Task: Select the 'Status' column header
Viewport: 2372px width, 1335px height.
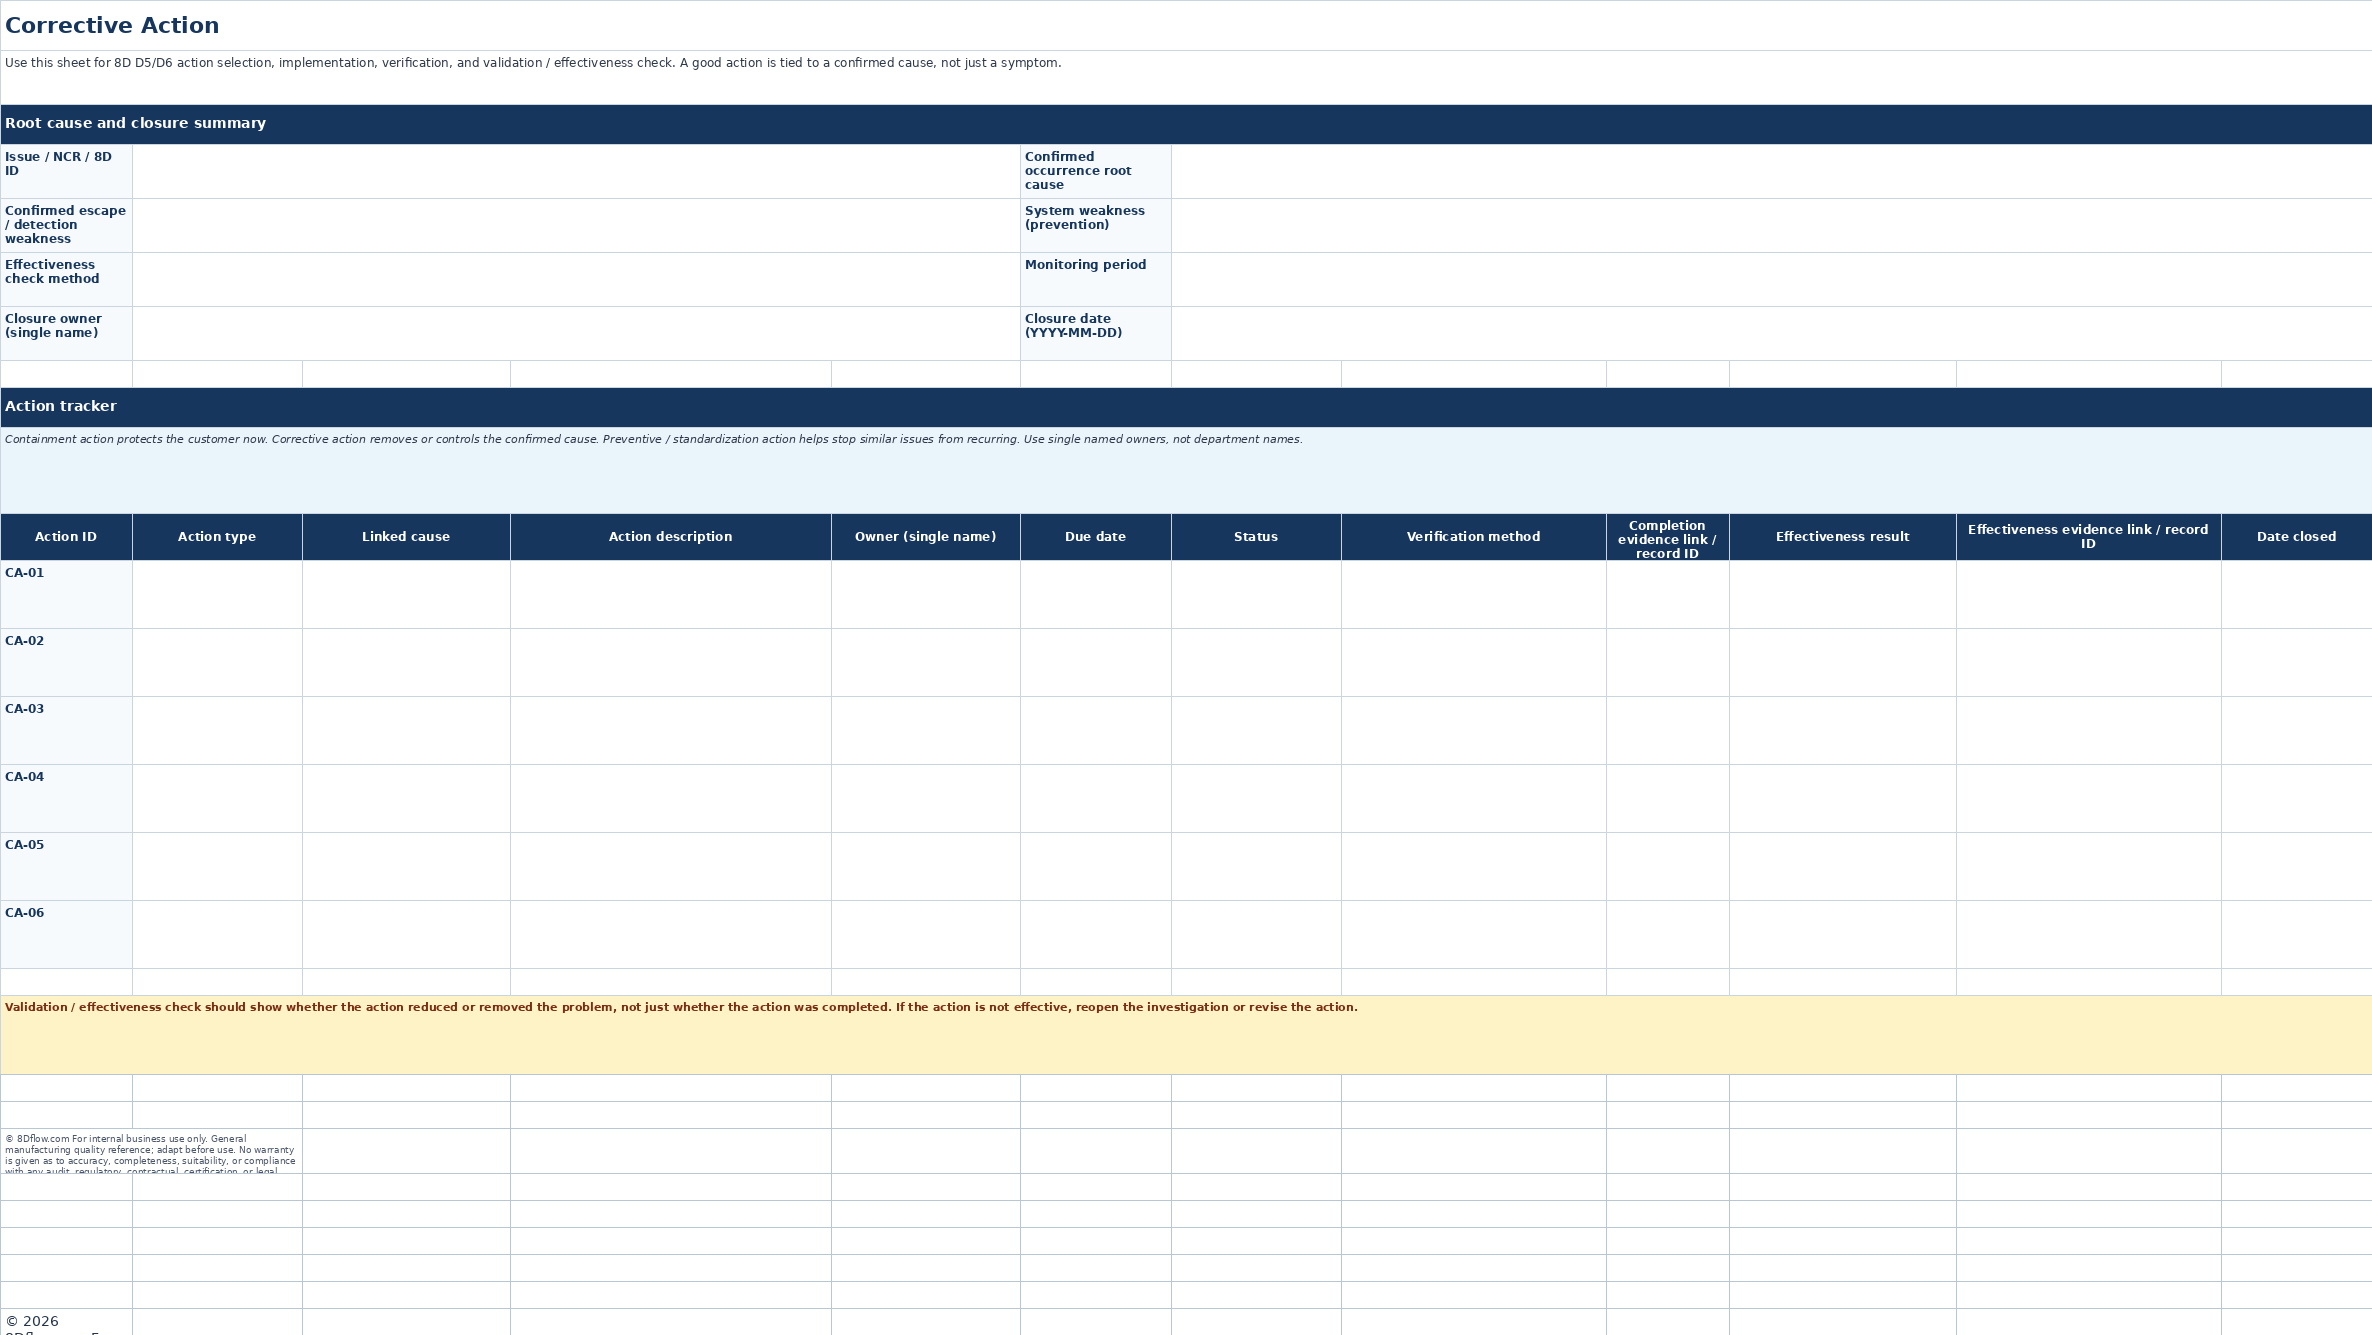Action: pyautogui.click(x=1256, y=537)
